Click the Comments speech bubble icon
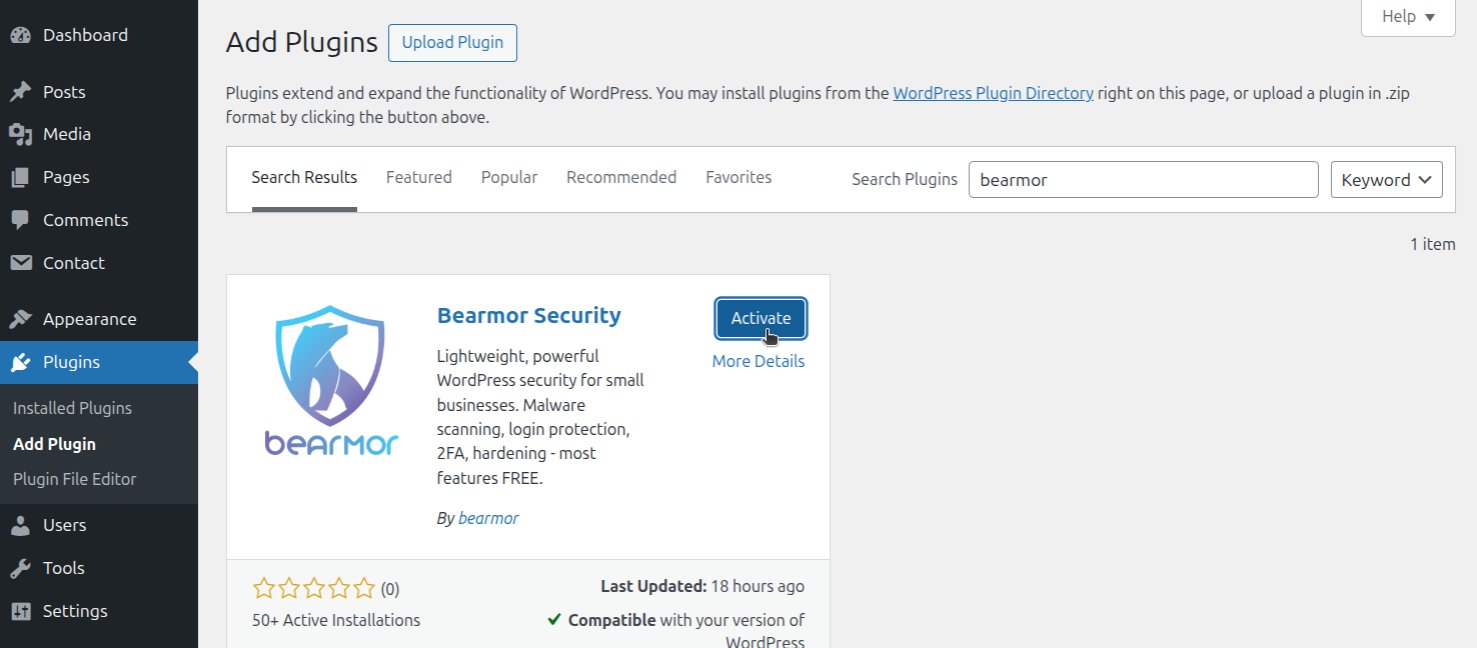This screenshot has height=648, width=1477. tap(20, 220)
